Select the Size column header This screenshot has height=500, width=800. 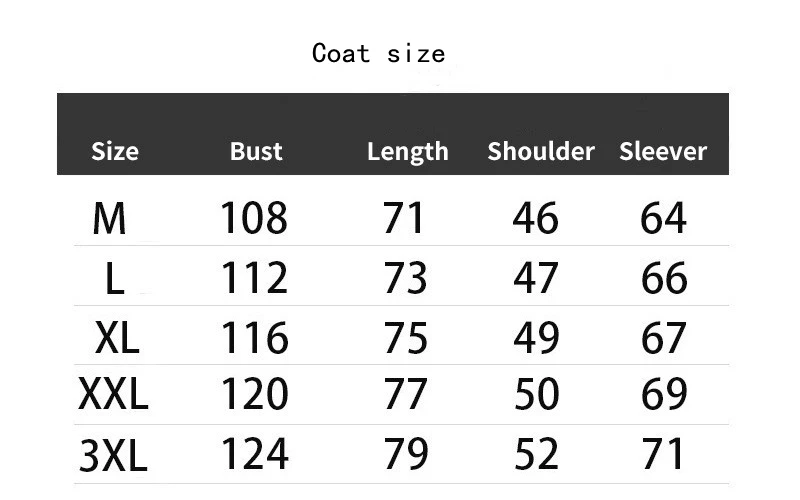(x=115, y=152)
